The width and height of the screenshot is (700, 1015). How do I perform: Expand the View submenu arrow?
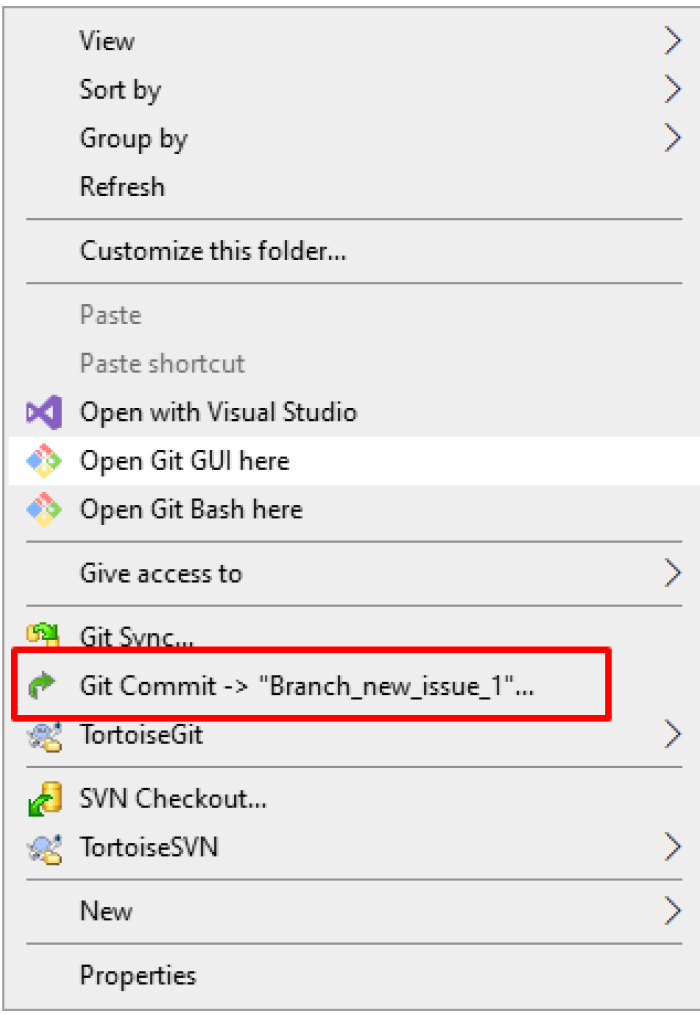coord(673,41)
